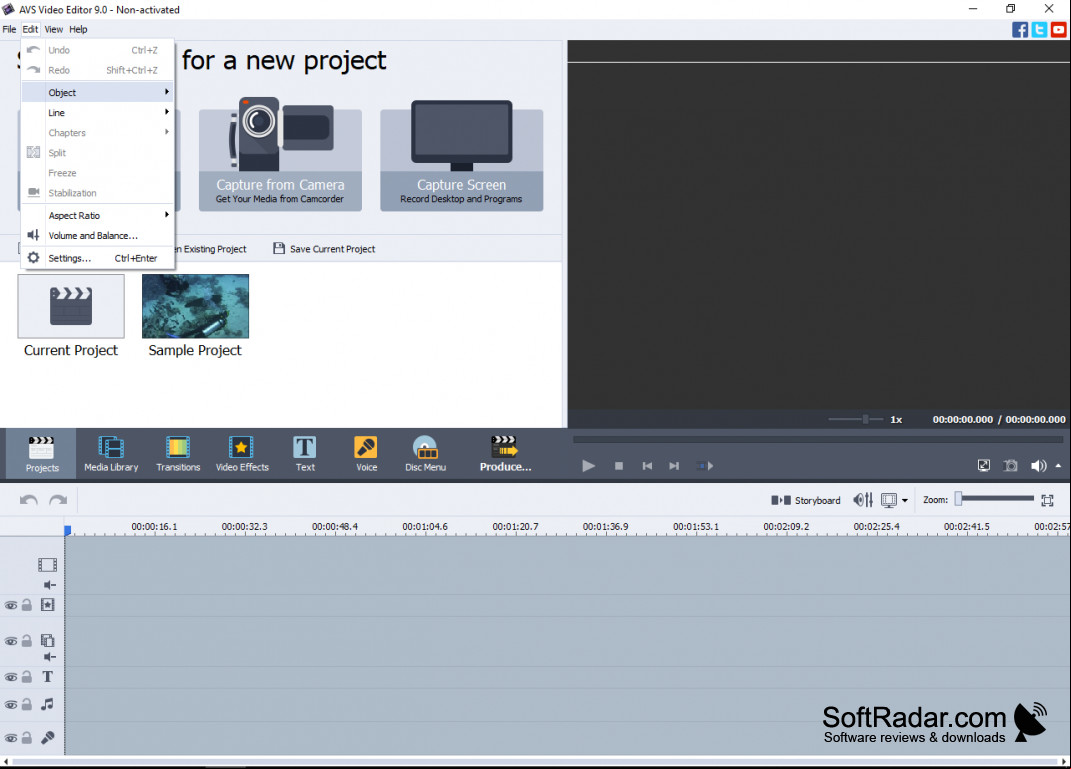
Task: Toggle visibility of the music track
Action: point(11,705)
